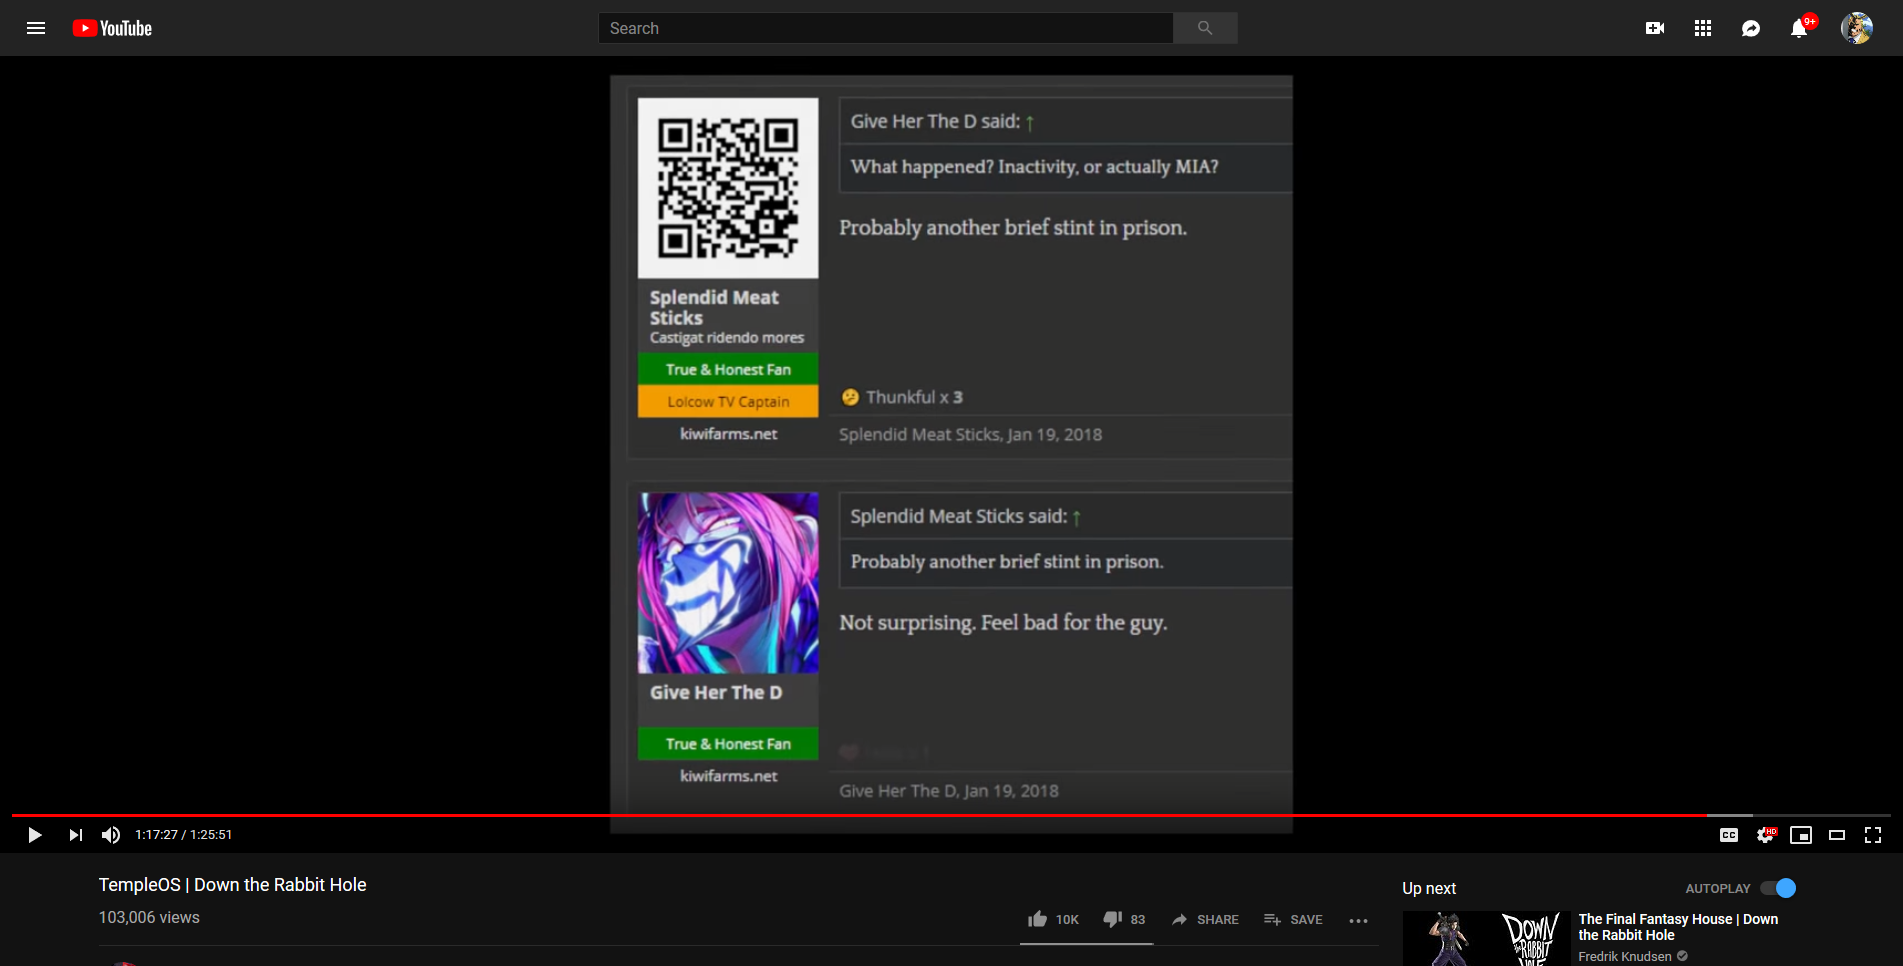The image size is (1903, 966).
Task: Open the notifications bell
Action: 1799,28
